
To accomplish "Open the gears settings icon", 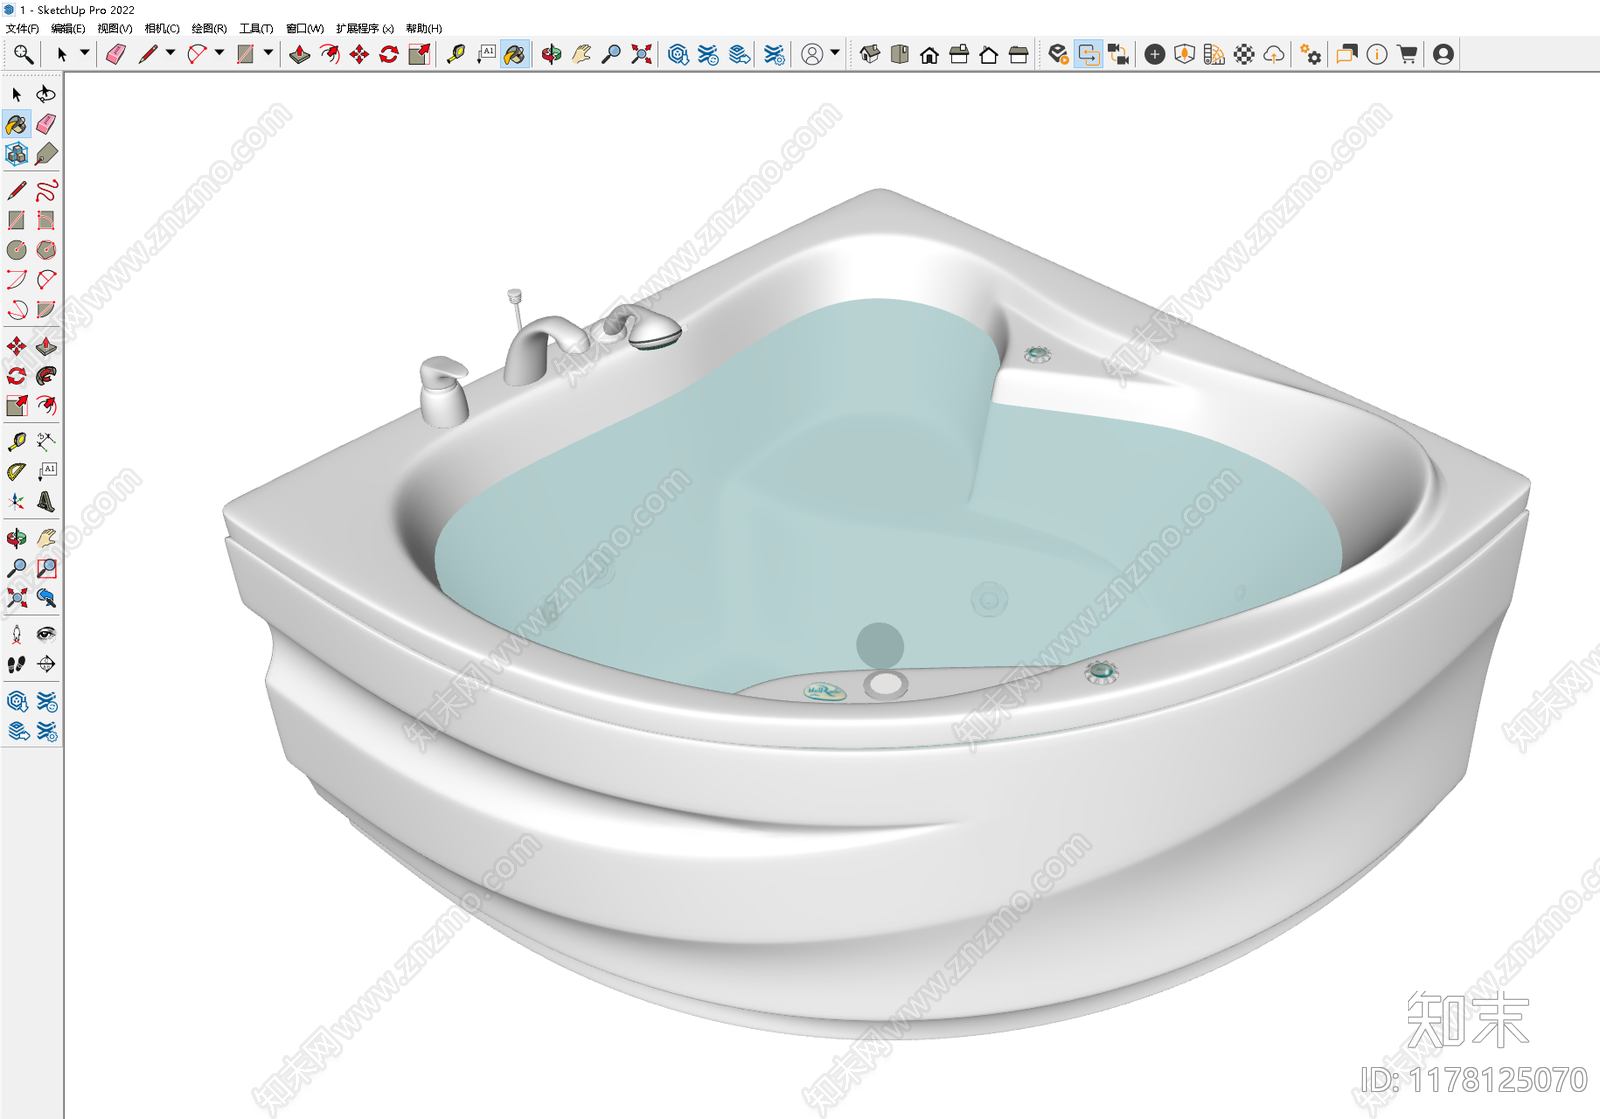I will (x=1311, y=54).
